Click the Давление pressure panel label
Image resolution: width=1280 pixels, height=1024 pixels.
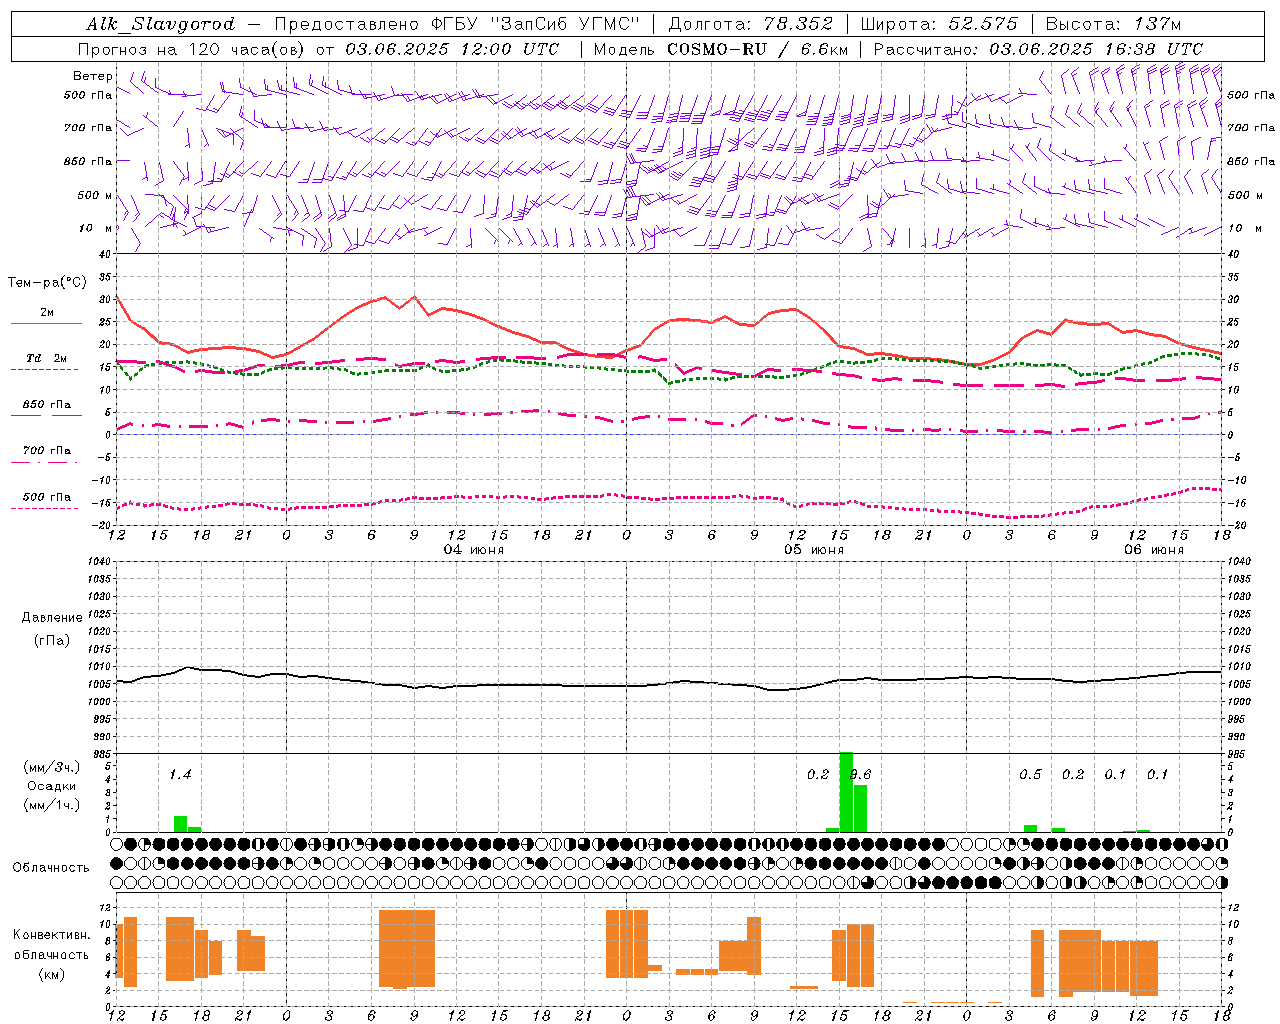pos(52,618)
